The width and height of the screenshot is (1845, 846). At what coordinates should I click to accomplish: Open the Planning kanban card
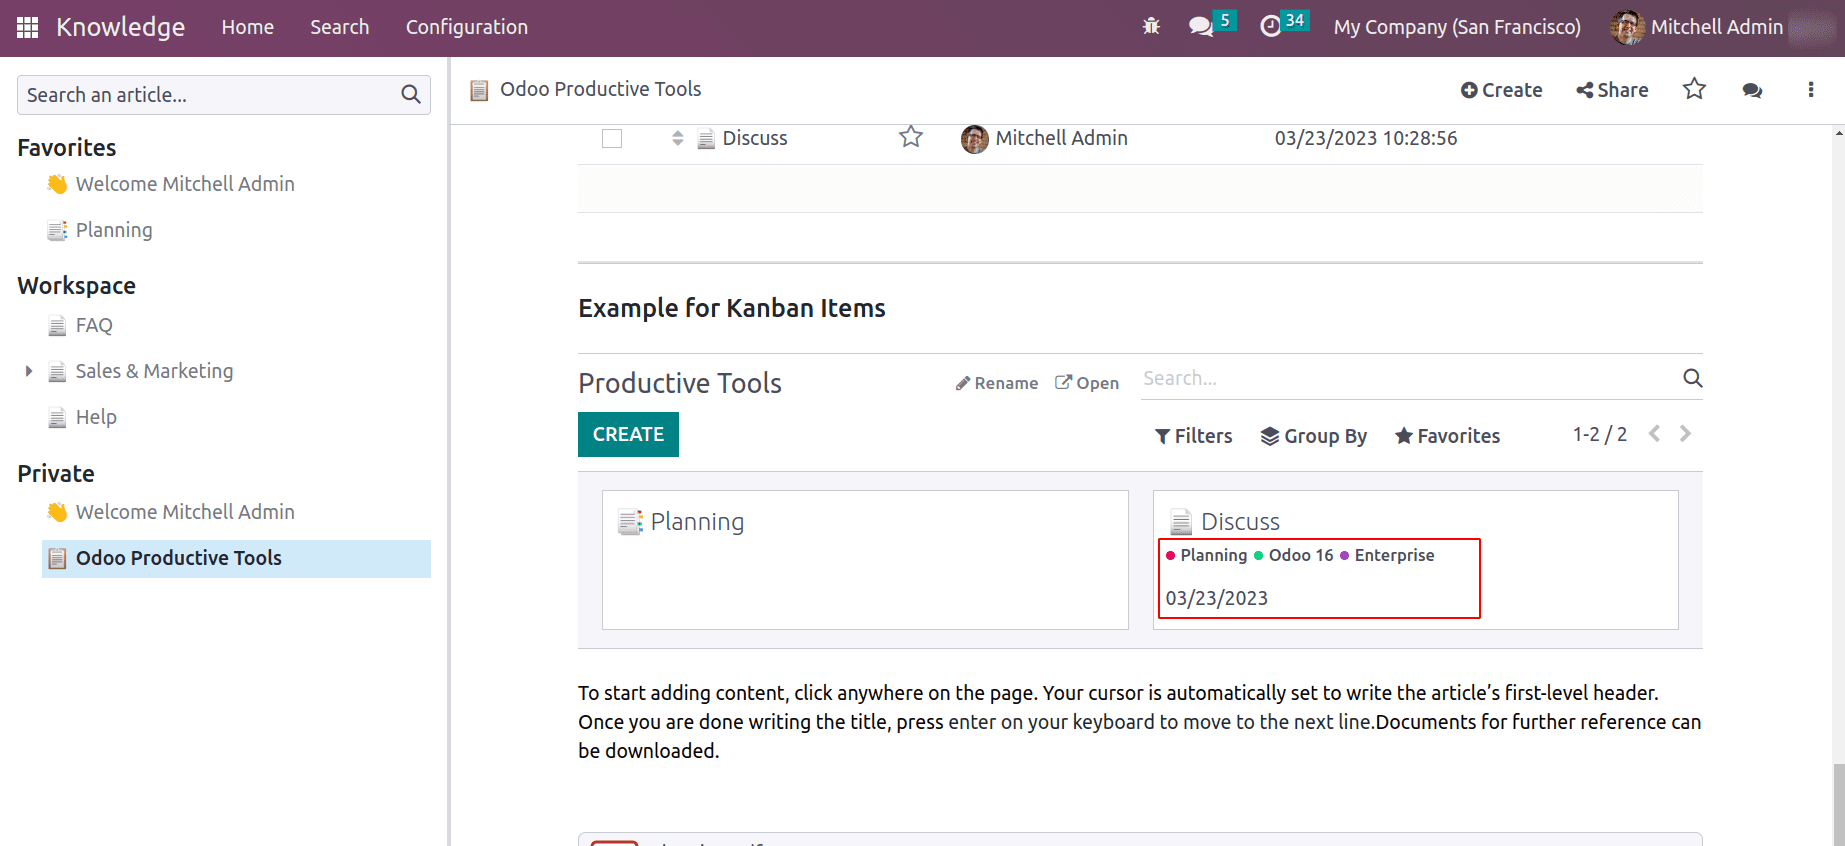pos(865,560)
